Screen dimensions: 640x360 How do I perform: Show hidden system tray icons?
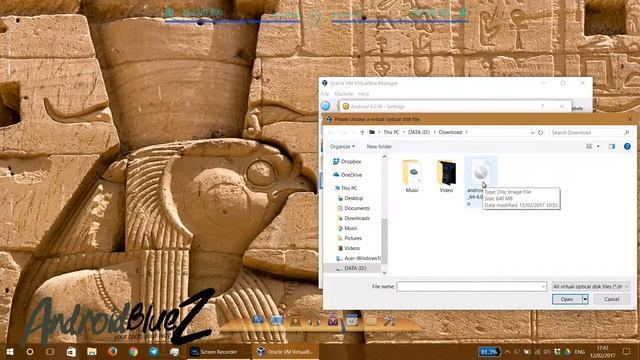[507, 351]
